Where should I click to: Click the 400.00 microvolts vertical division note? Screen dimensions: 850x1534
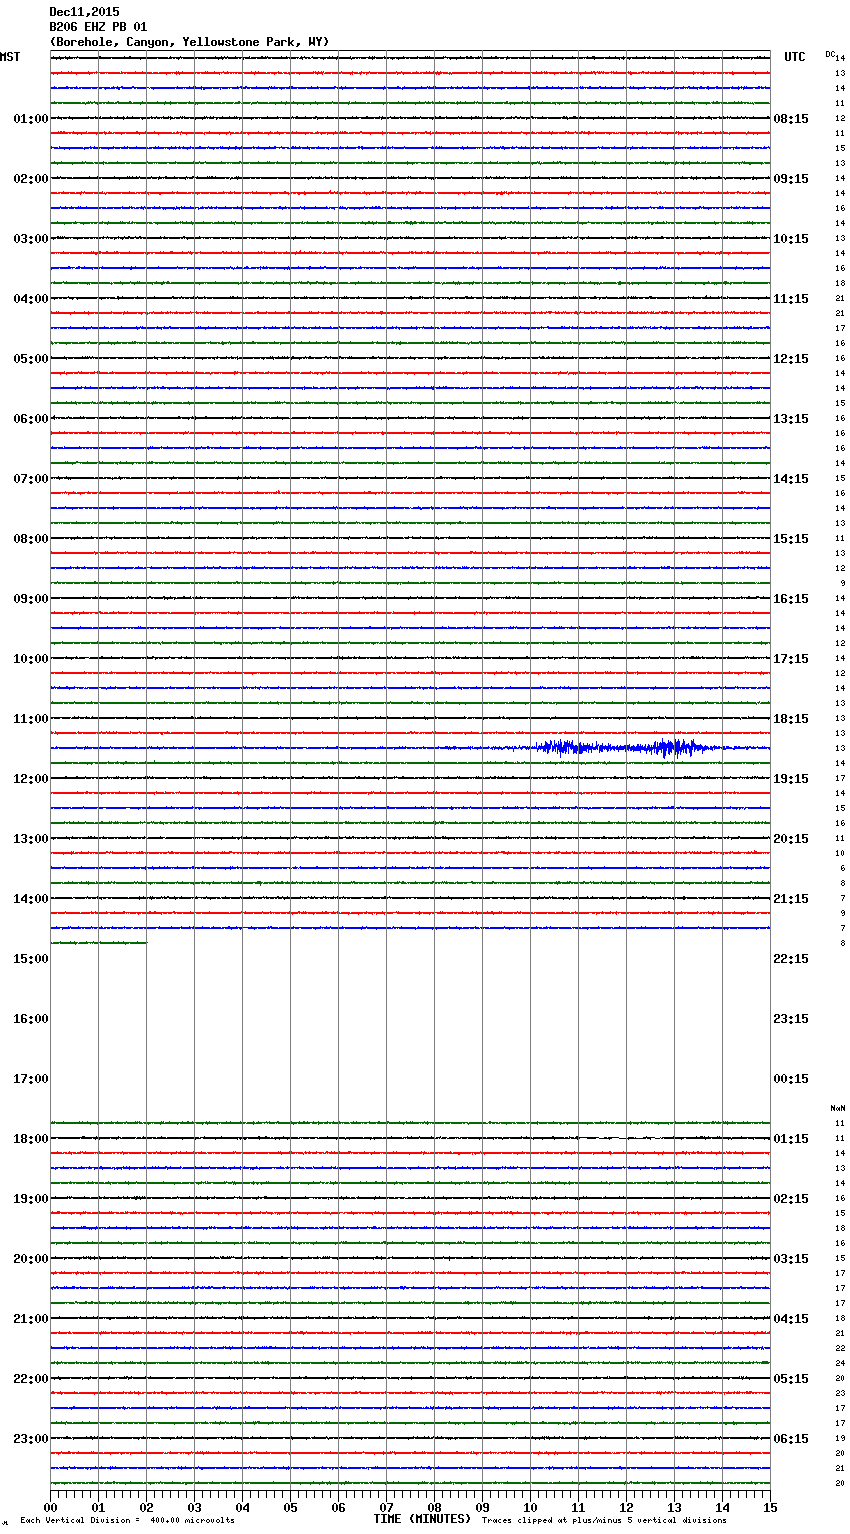[127, 1521]
